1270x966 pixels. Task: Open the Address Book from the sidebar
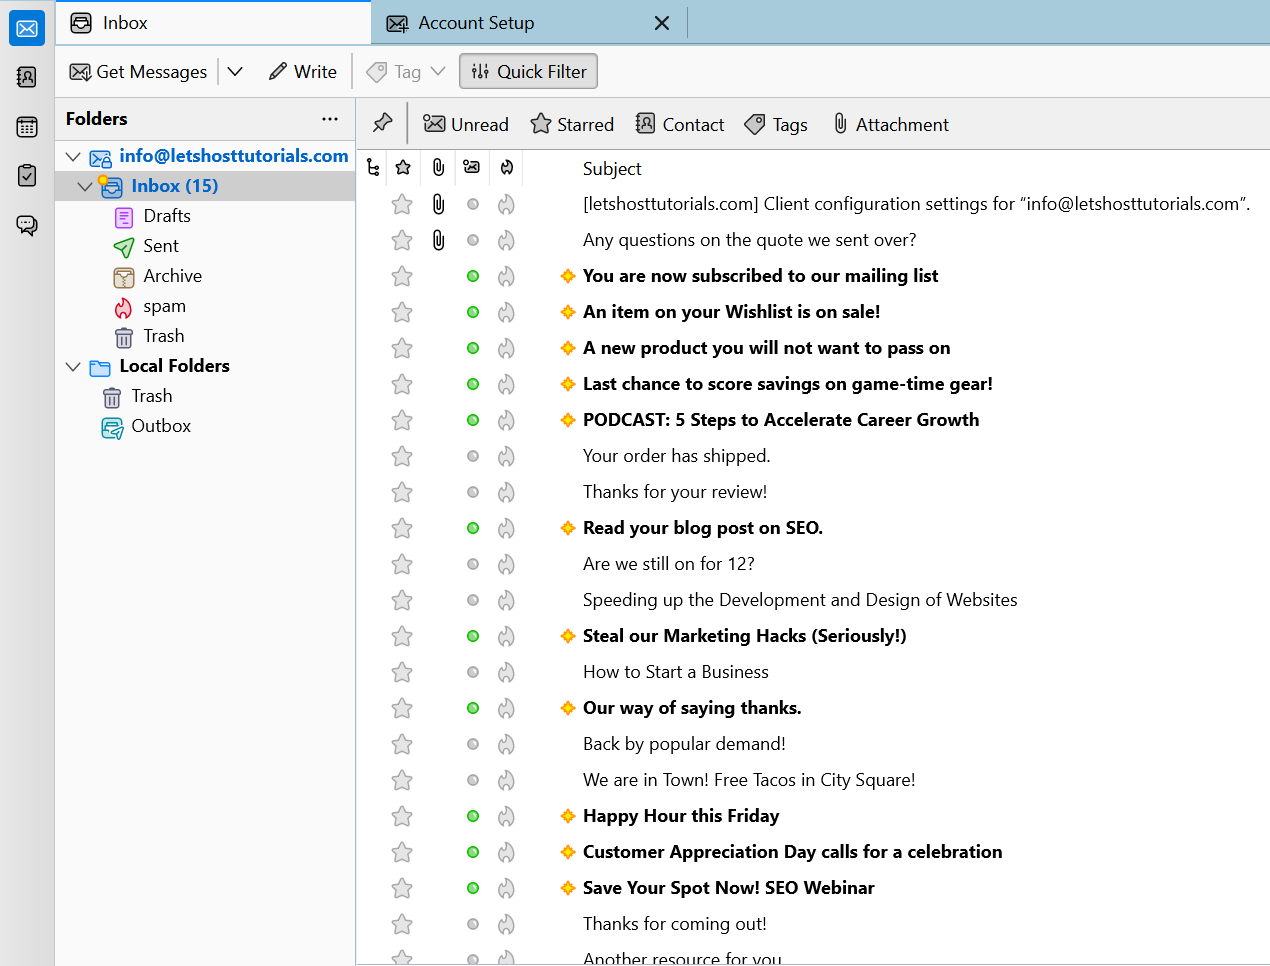click(x=26, y=77)
